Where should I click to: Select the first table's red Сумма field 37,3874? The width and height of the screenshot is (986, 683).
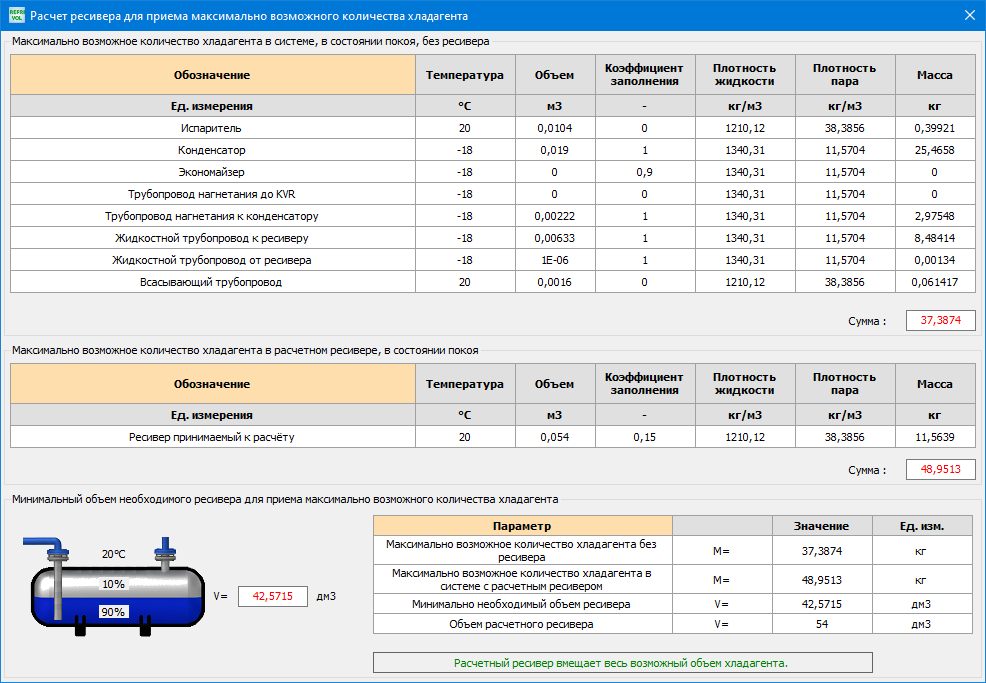point(940,320)
